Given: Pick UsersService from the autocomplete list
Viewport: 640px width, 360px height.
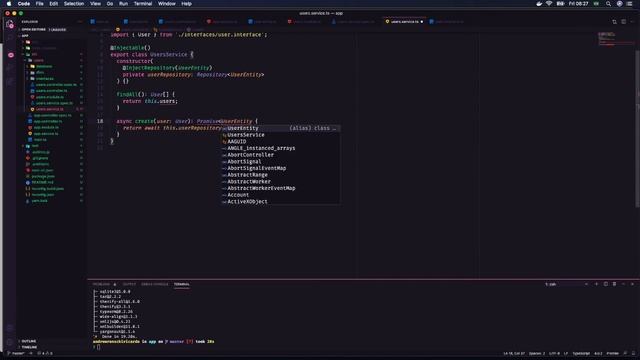Looking at the screenshot, I should coord(281,135).
